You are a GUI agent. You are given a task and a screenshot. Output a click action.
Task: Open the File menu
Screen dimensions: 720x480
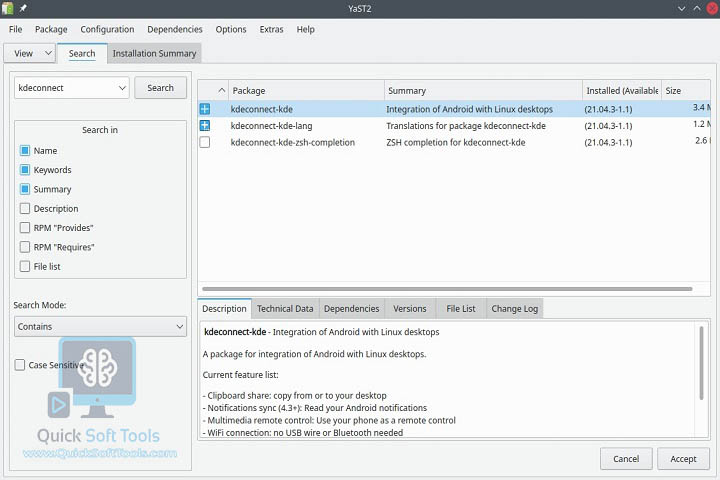pyautogui.click(x=15, y=29)
